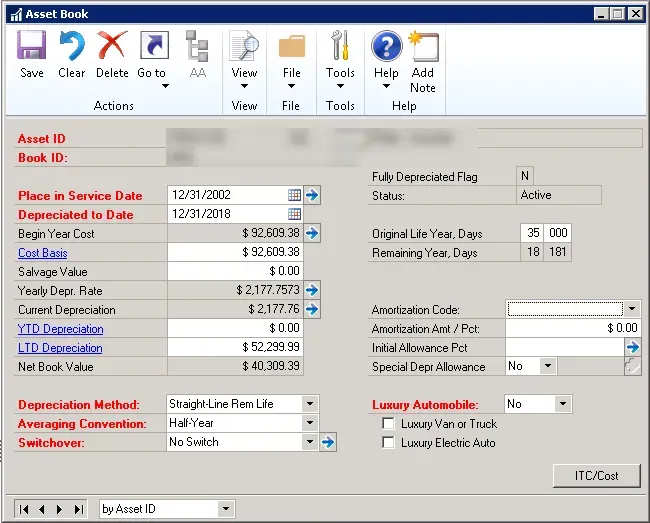Open the Go to toolbar icon
Screen dimensions: 650x523
(153, 47)
